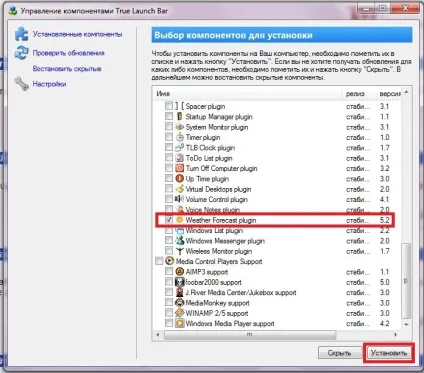Viewport: 424px width, 373px height.
Task: Click the TLB Clock plugin label
Action: 210,148
